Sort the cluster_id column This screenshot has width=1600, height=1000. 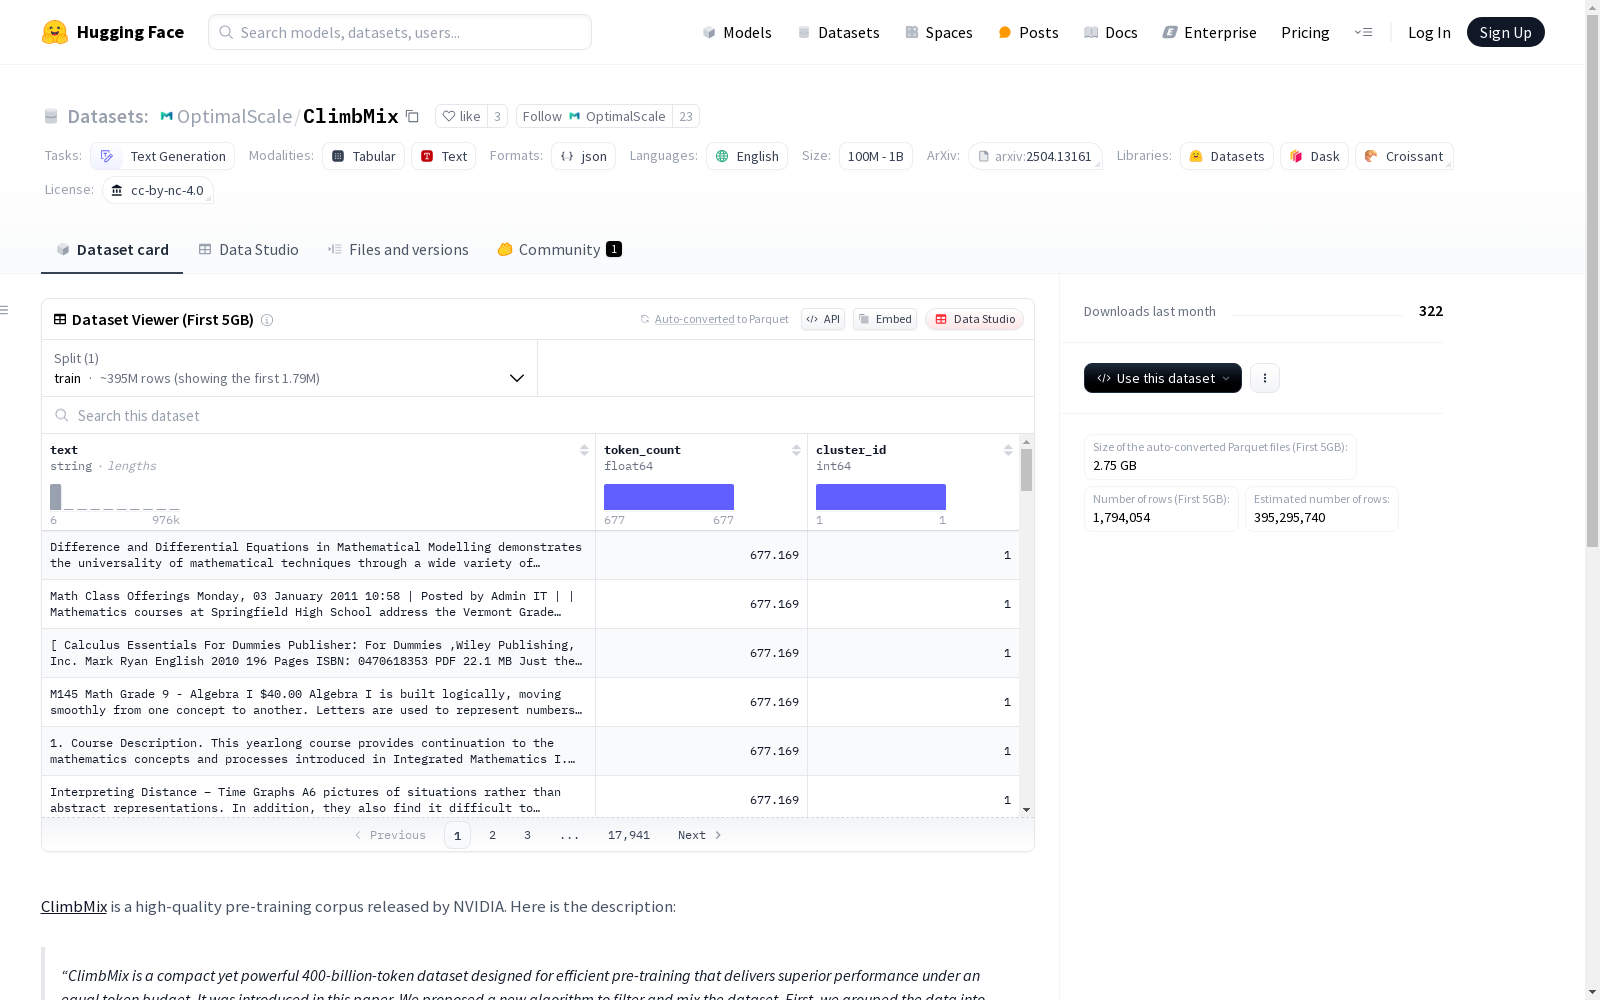pos(1008,450)
